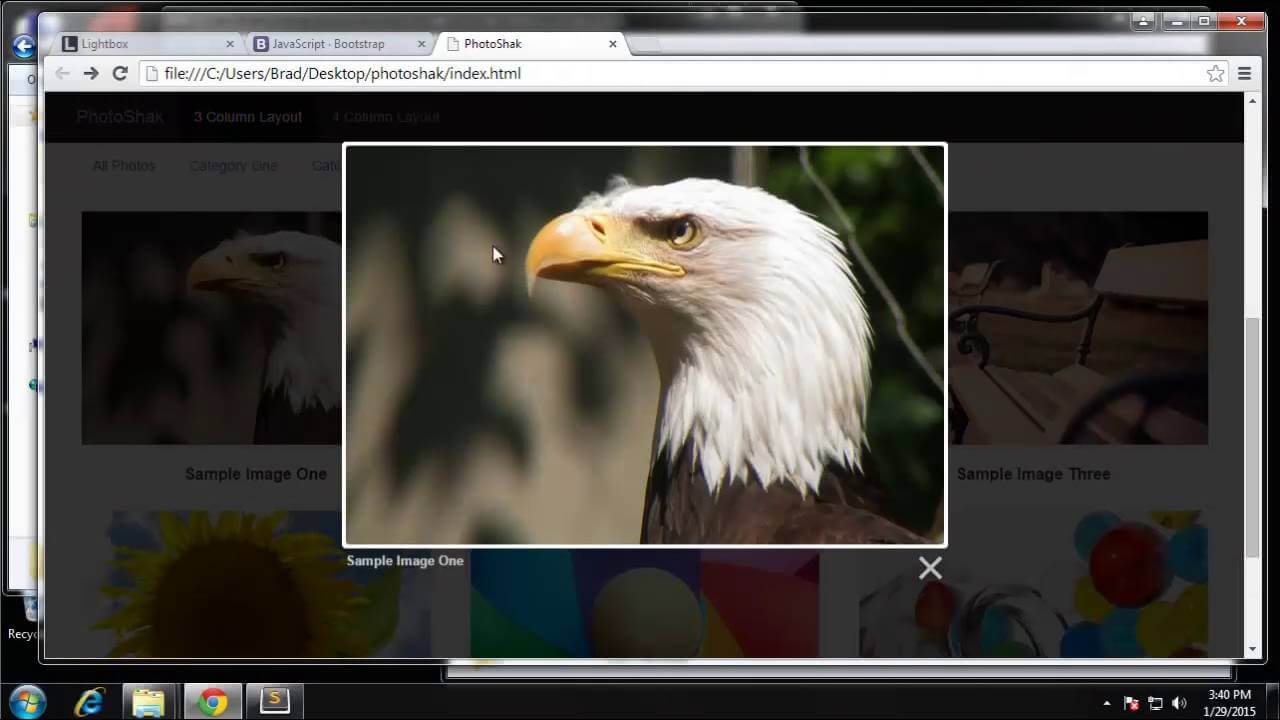Click the Chrome user profile button
Screen dimensions: 1280x720
[1143, 21]
